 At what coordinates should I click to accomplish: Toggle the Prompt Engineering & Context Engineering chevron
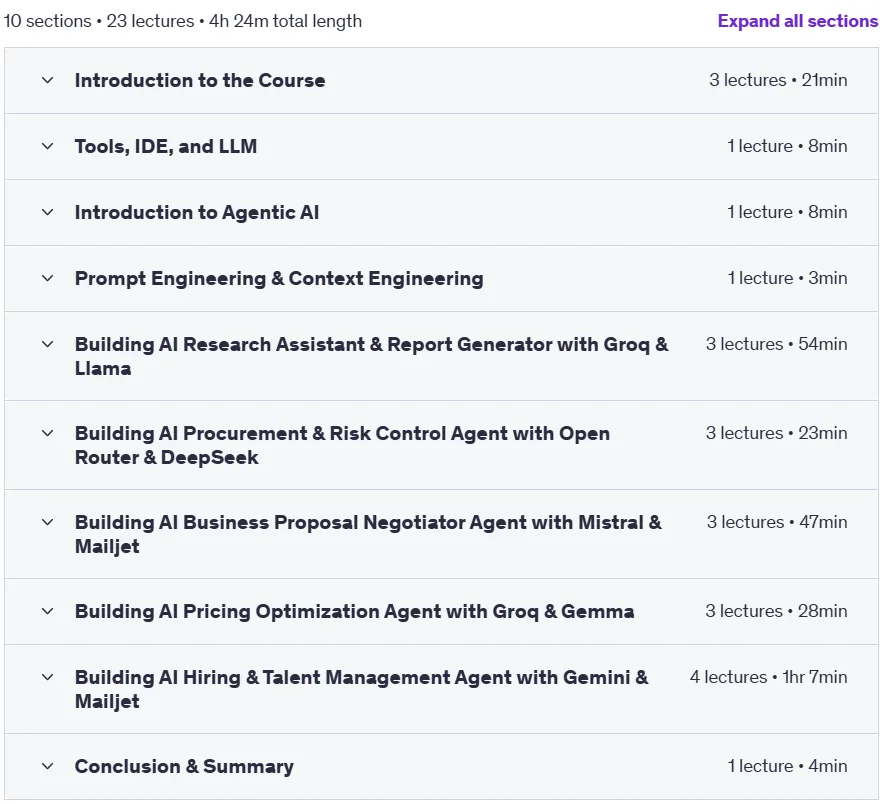tap(48, 278)
